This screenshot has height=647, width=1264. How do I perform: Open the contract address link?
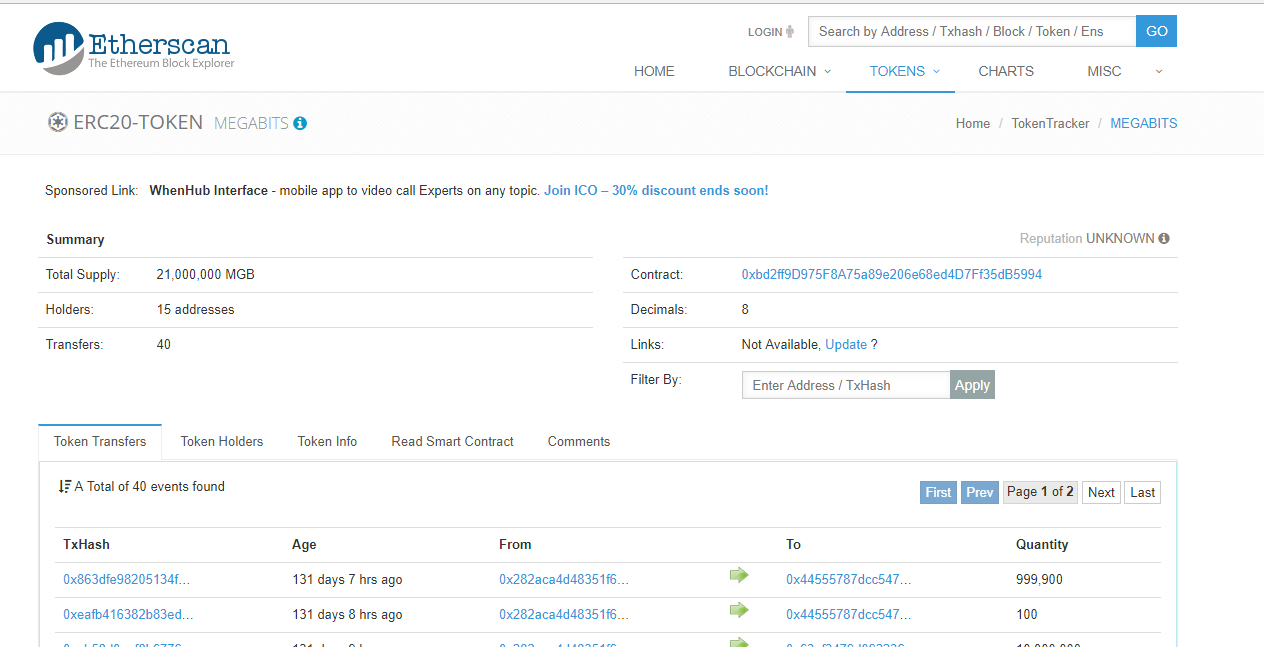click(x=892, y=274)
